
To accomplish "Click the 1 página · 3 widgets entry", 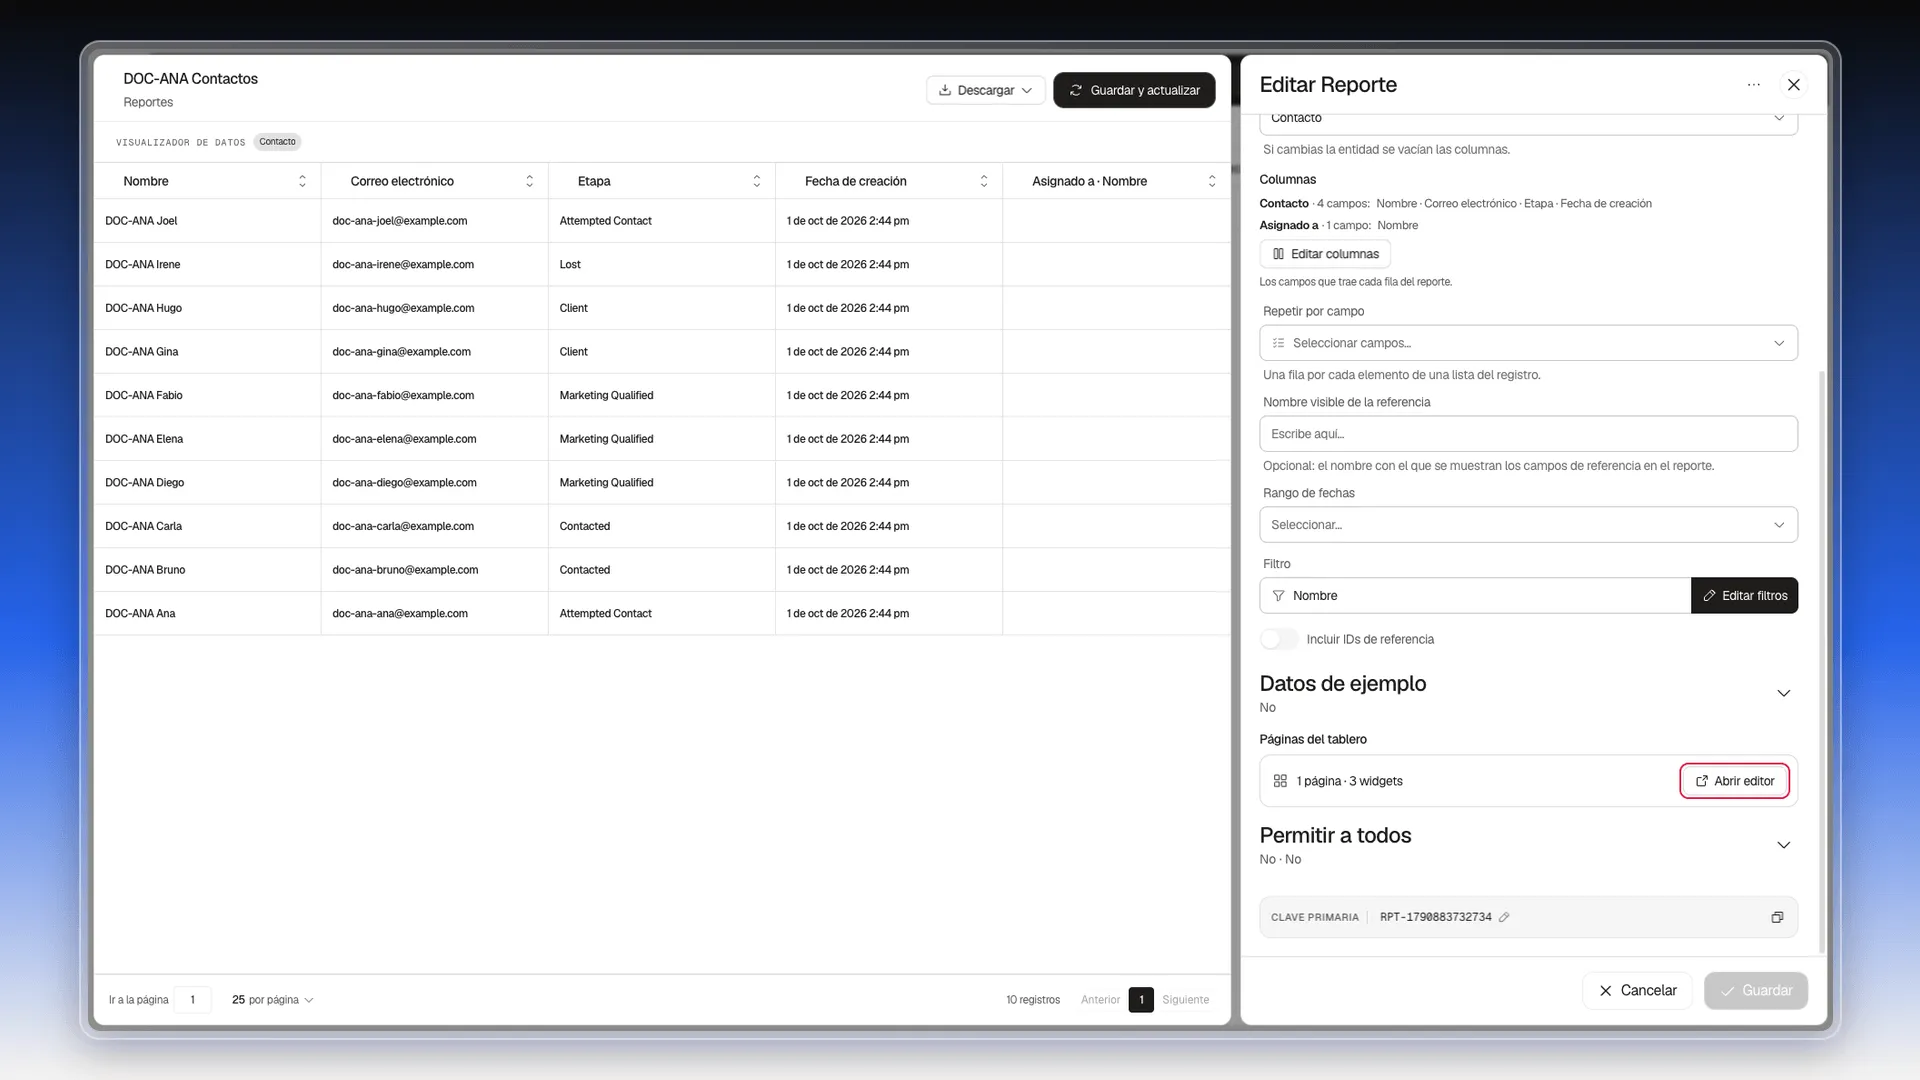I will [x=1349, y=781].
